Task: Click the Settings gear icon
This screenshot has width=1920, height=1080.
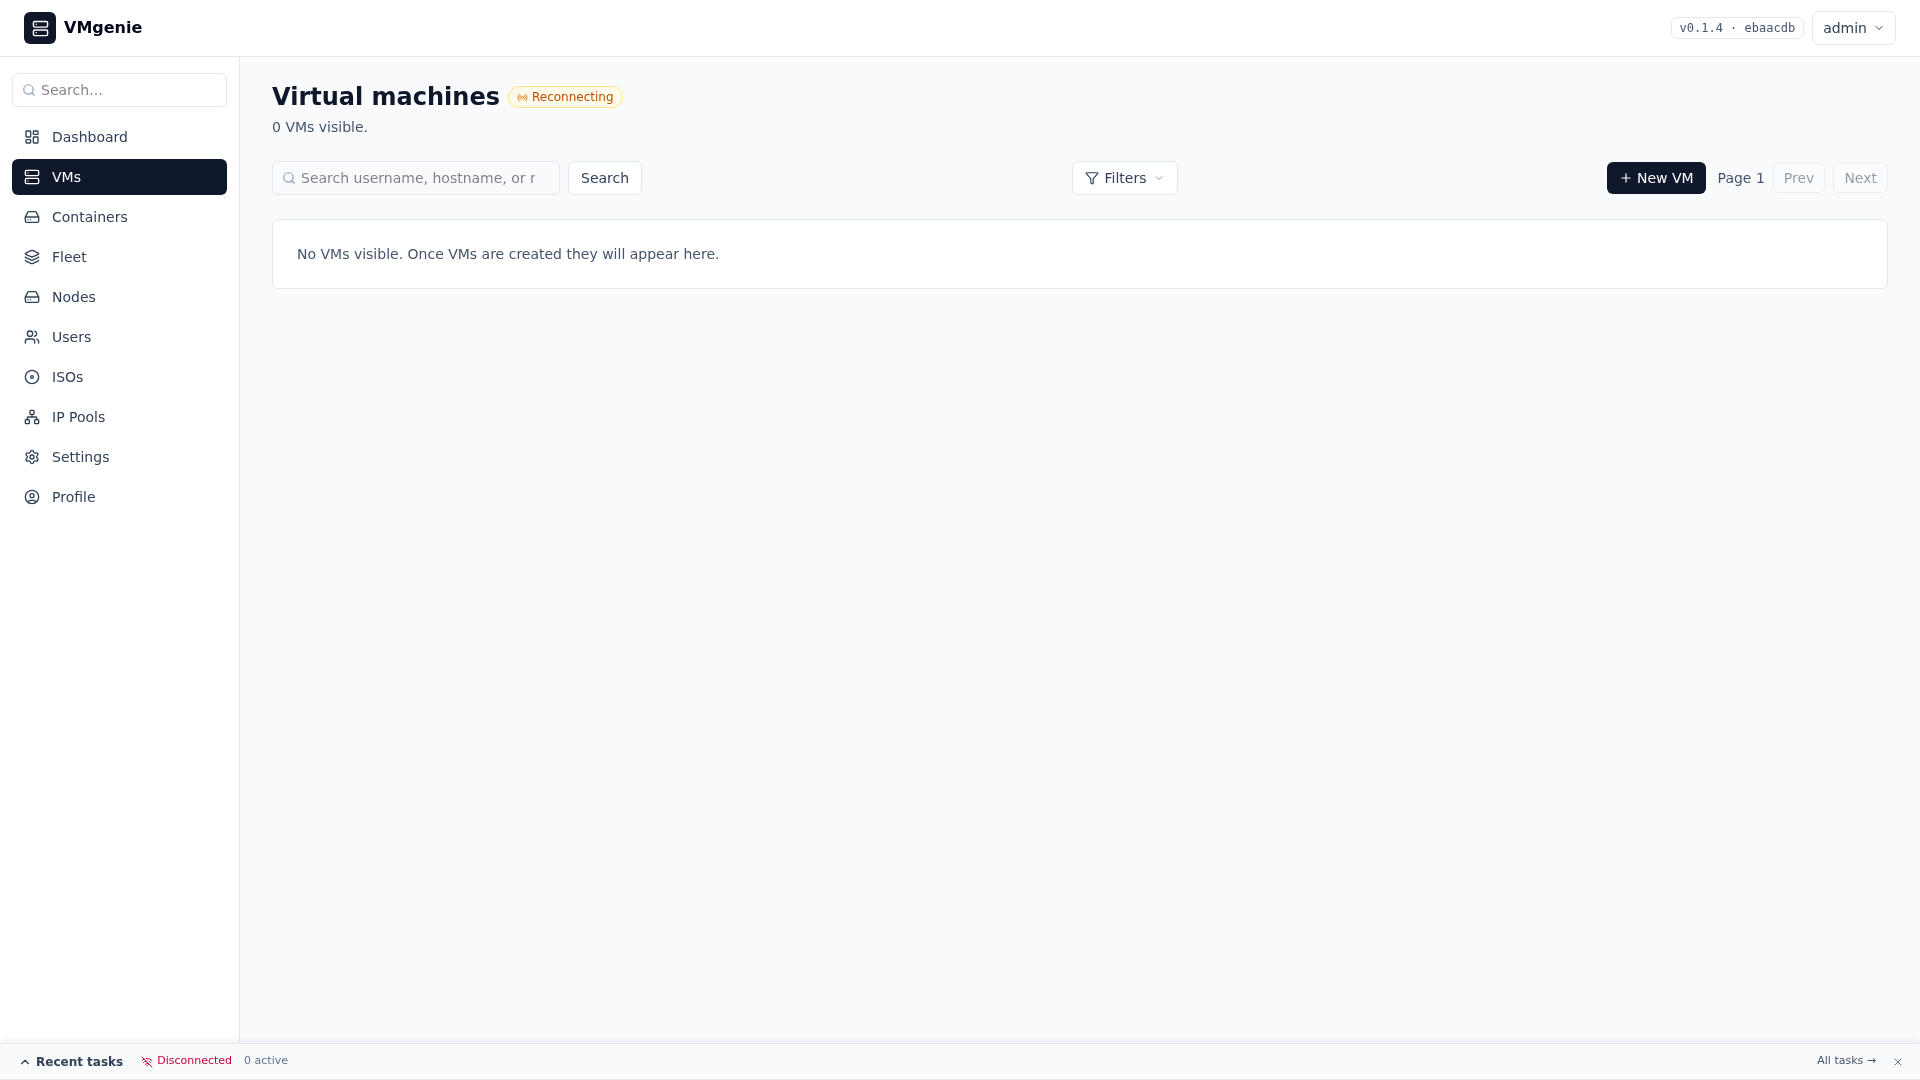Action: point(32,457)
